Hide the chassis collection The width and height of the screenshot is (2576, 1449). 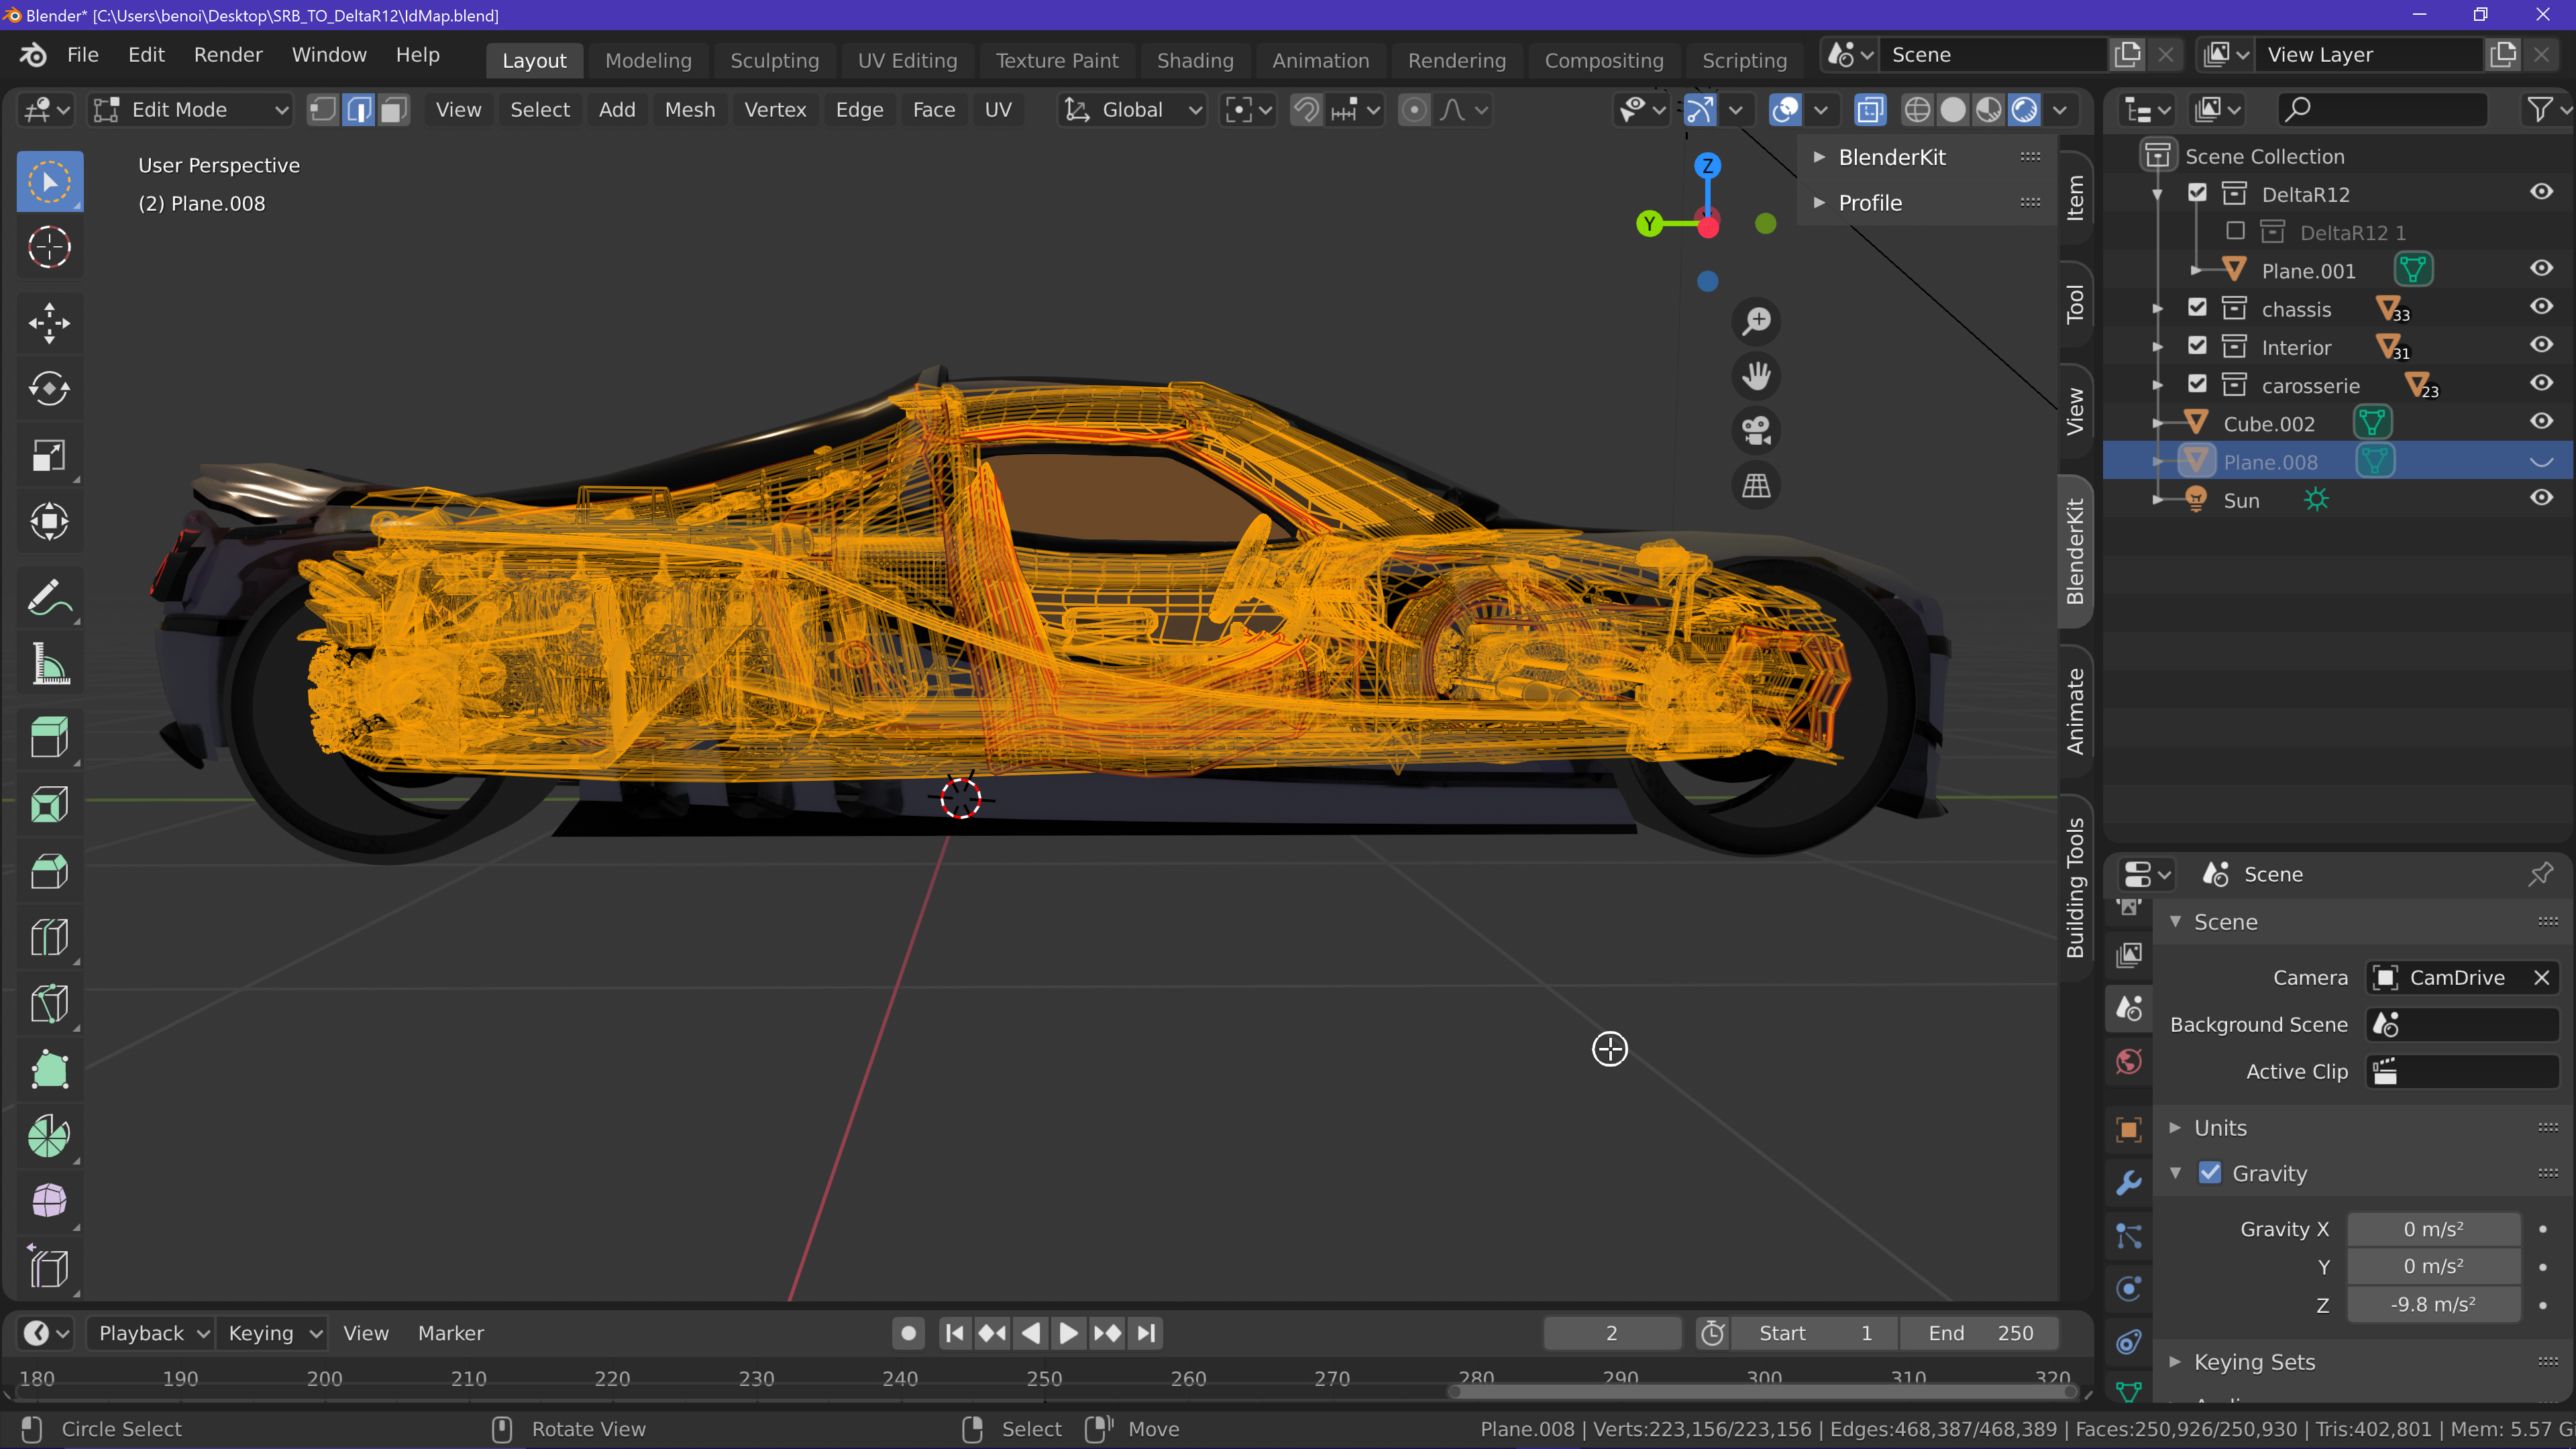click(2541, 307)
